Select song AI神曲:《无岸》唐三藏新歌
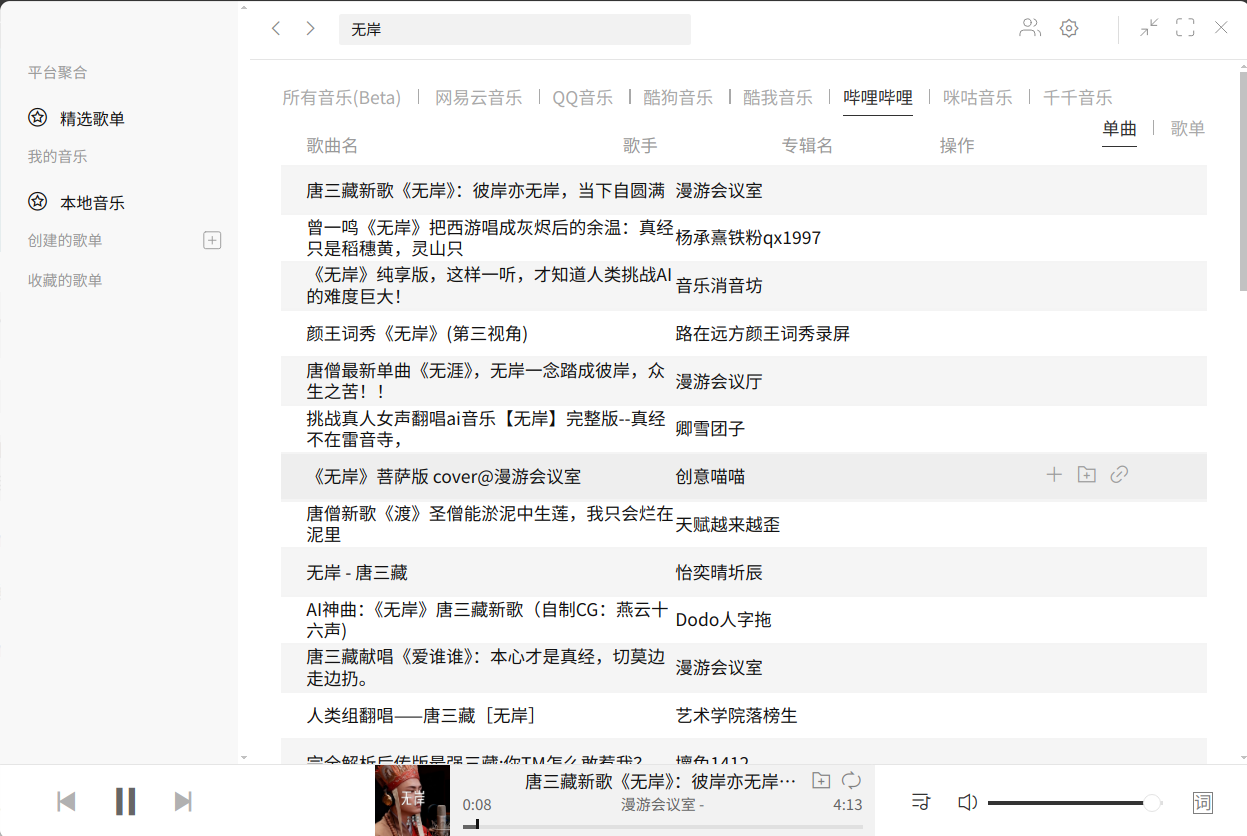The image size is (1247, 836). click(x=488, y=619)
